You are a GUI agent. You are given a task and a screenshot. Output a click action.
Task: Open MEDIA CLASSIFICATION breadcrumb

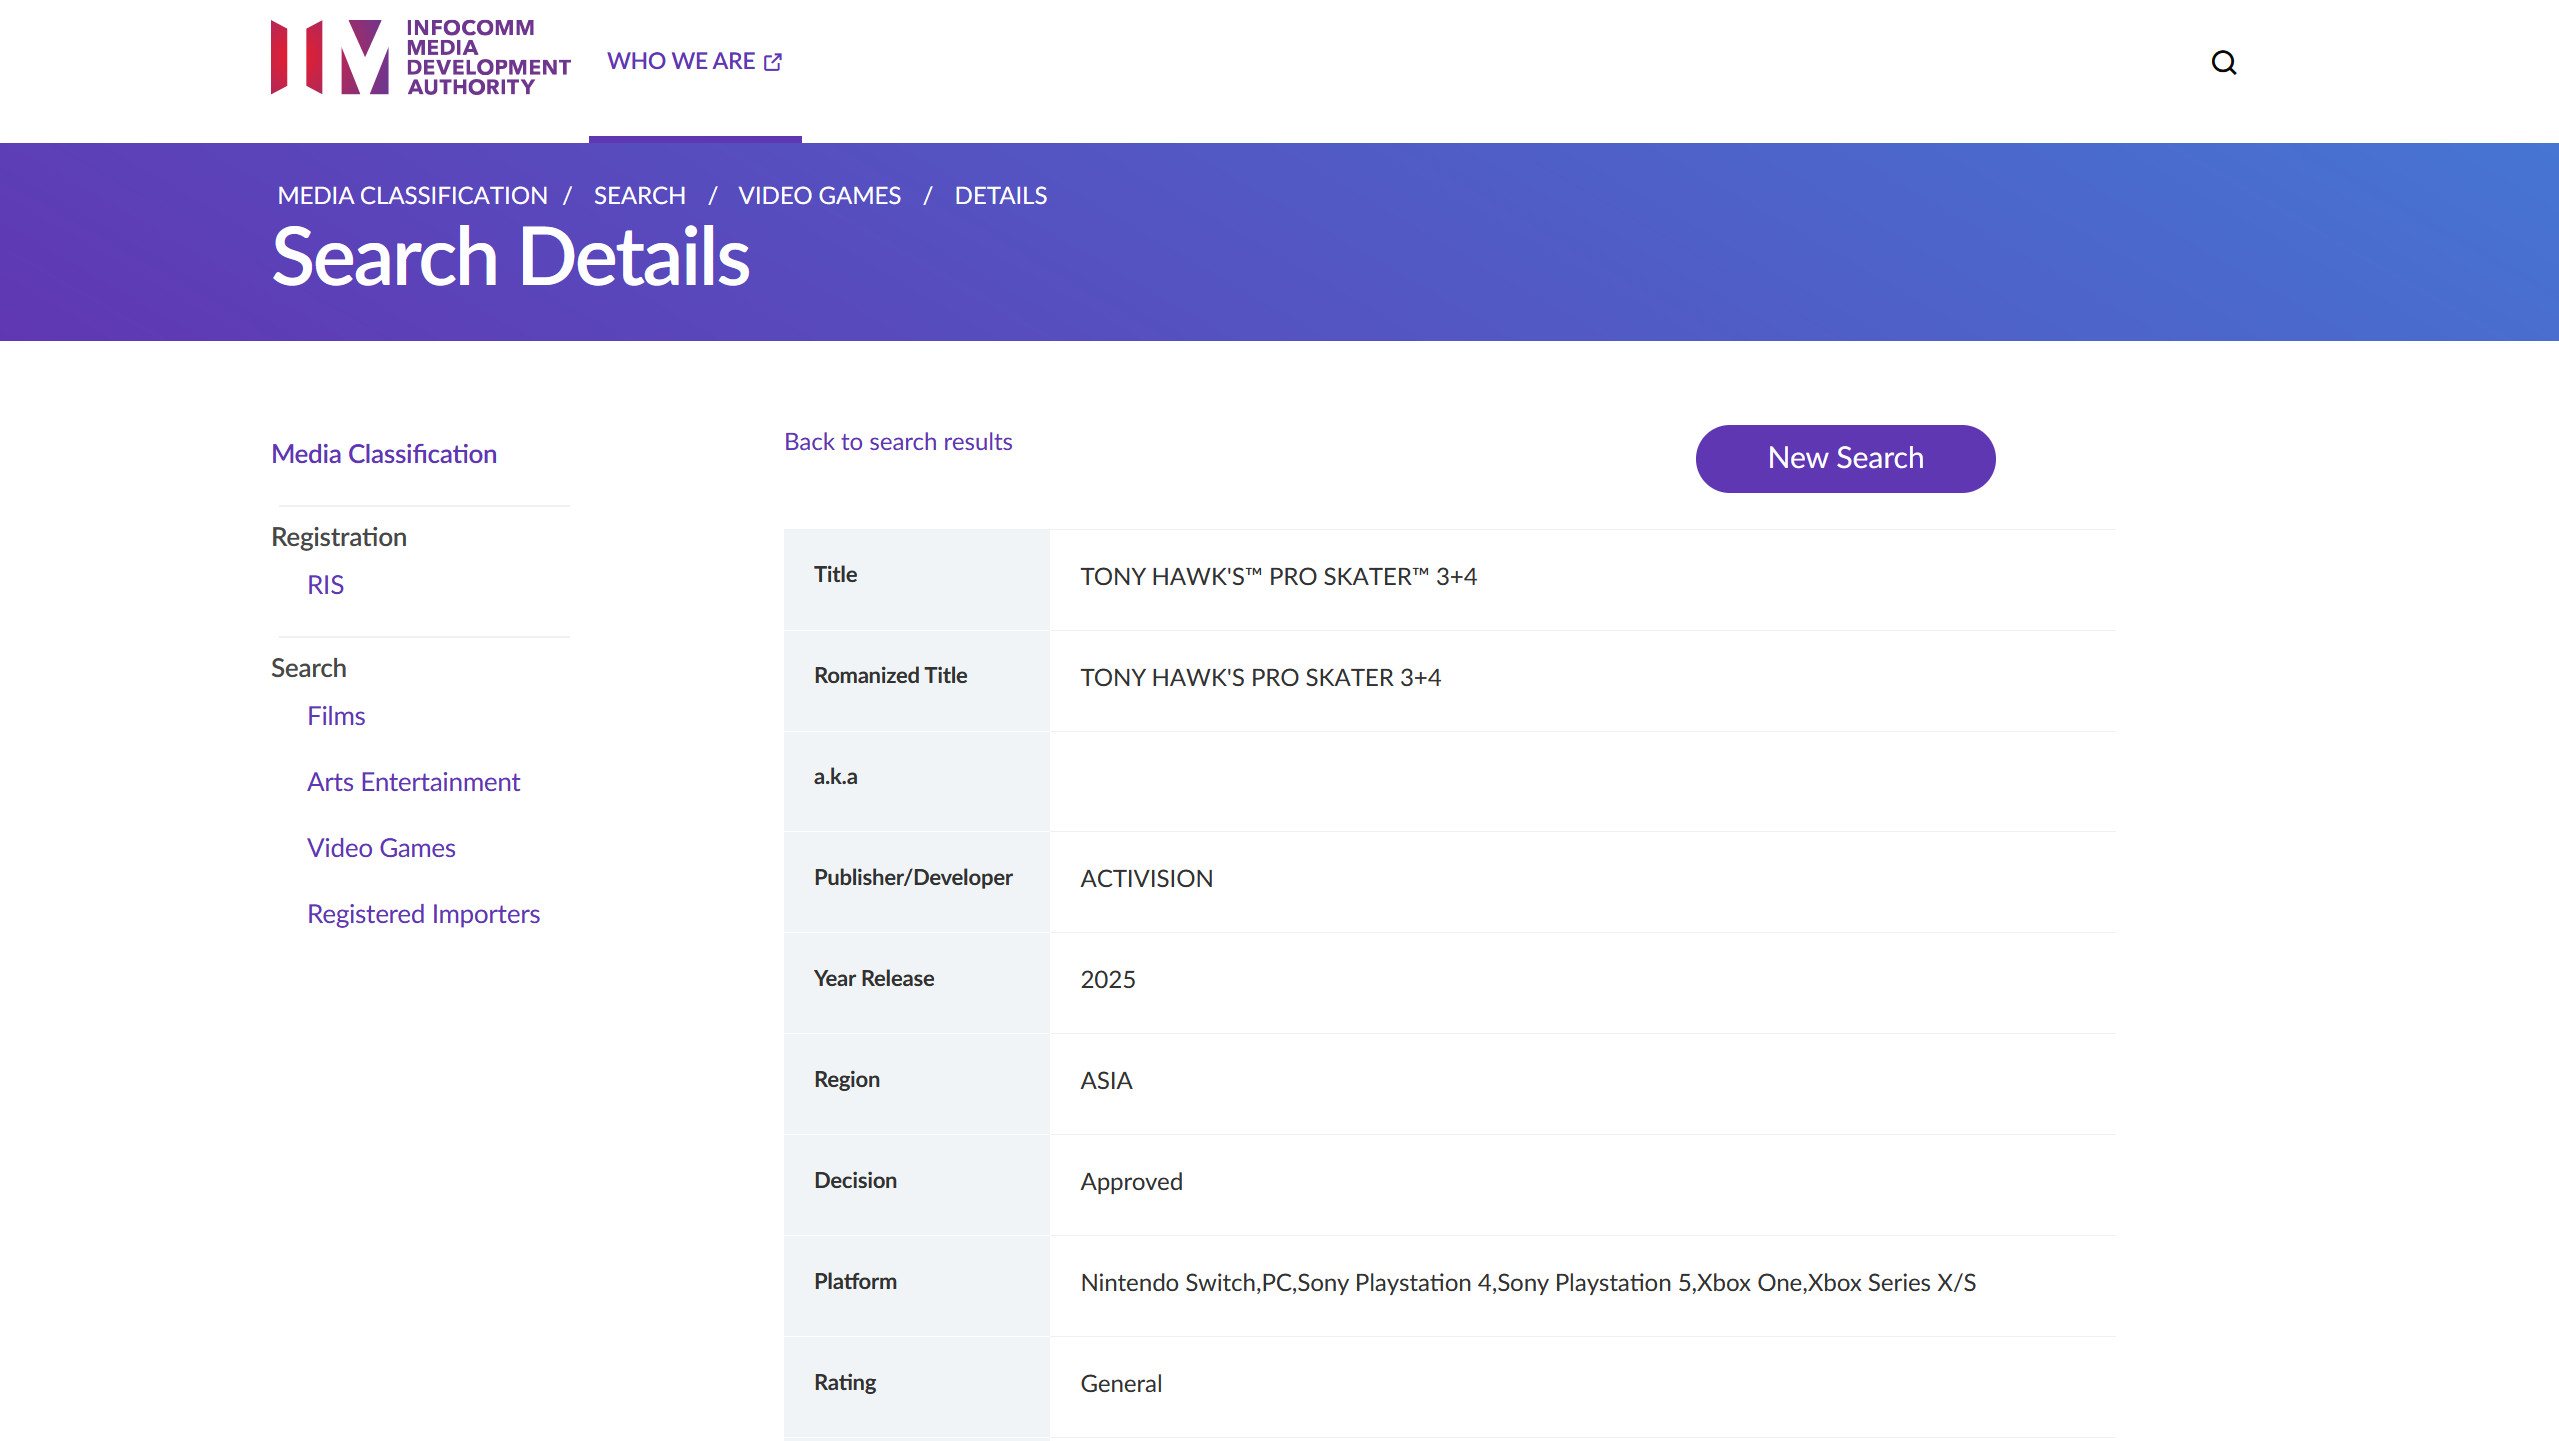click(x=412, y=196)
